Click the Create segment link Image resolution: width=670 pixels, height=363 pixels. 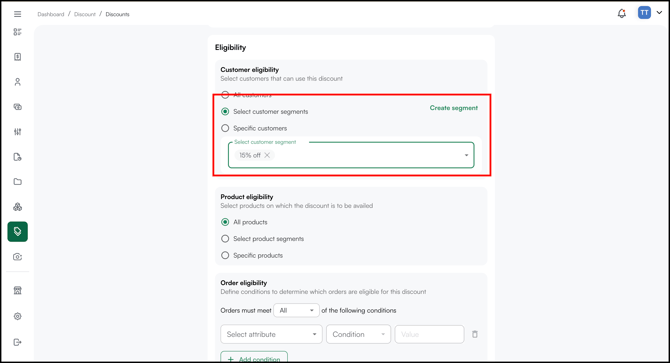click(454, 108)
